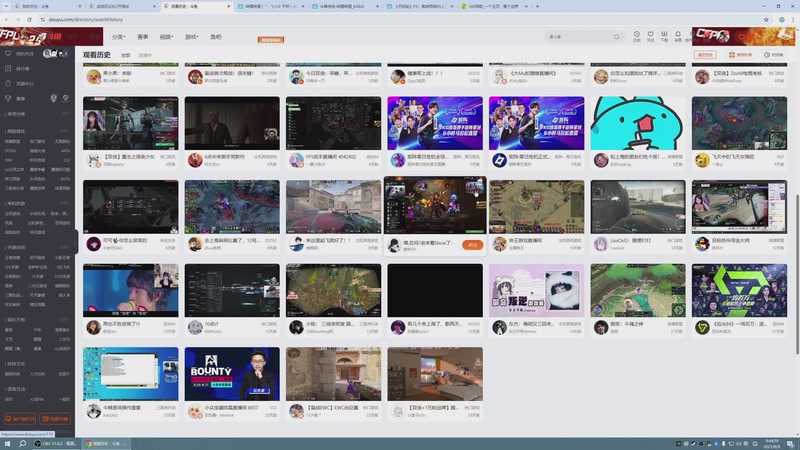Open the blank black stream thumbnail
Screen dimensions: 800x450
tap(435, 290)
